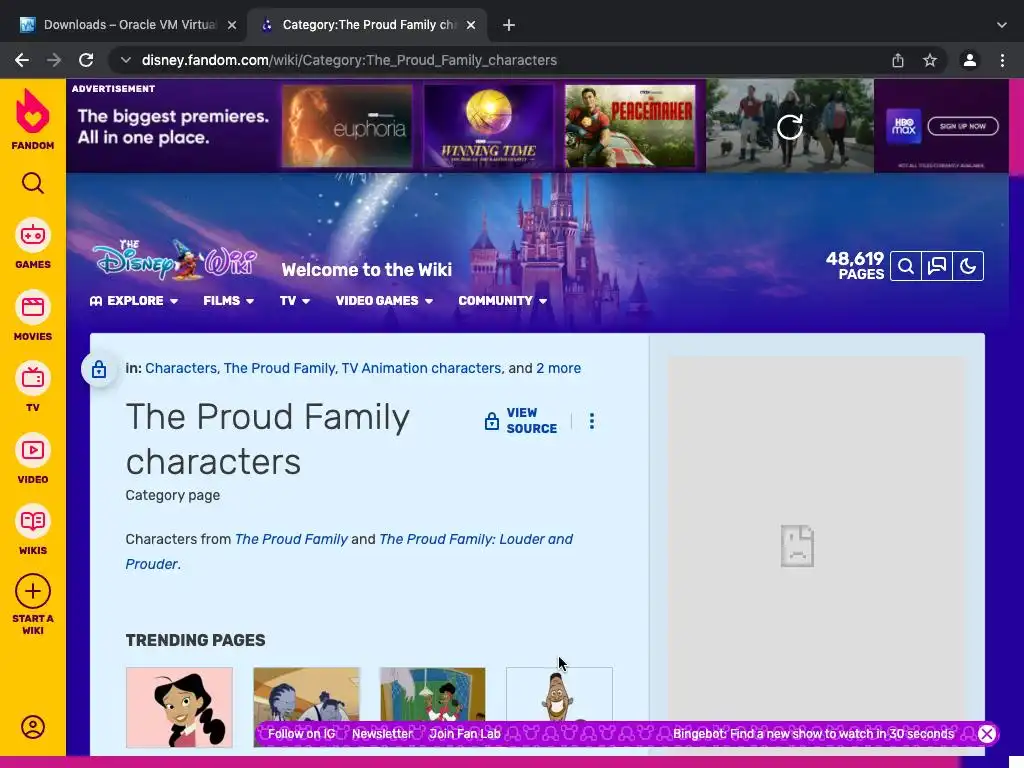Open the three-dot more actions menu
Viewport: 1024px width, 768px height.
[x=592, y=421]
